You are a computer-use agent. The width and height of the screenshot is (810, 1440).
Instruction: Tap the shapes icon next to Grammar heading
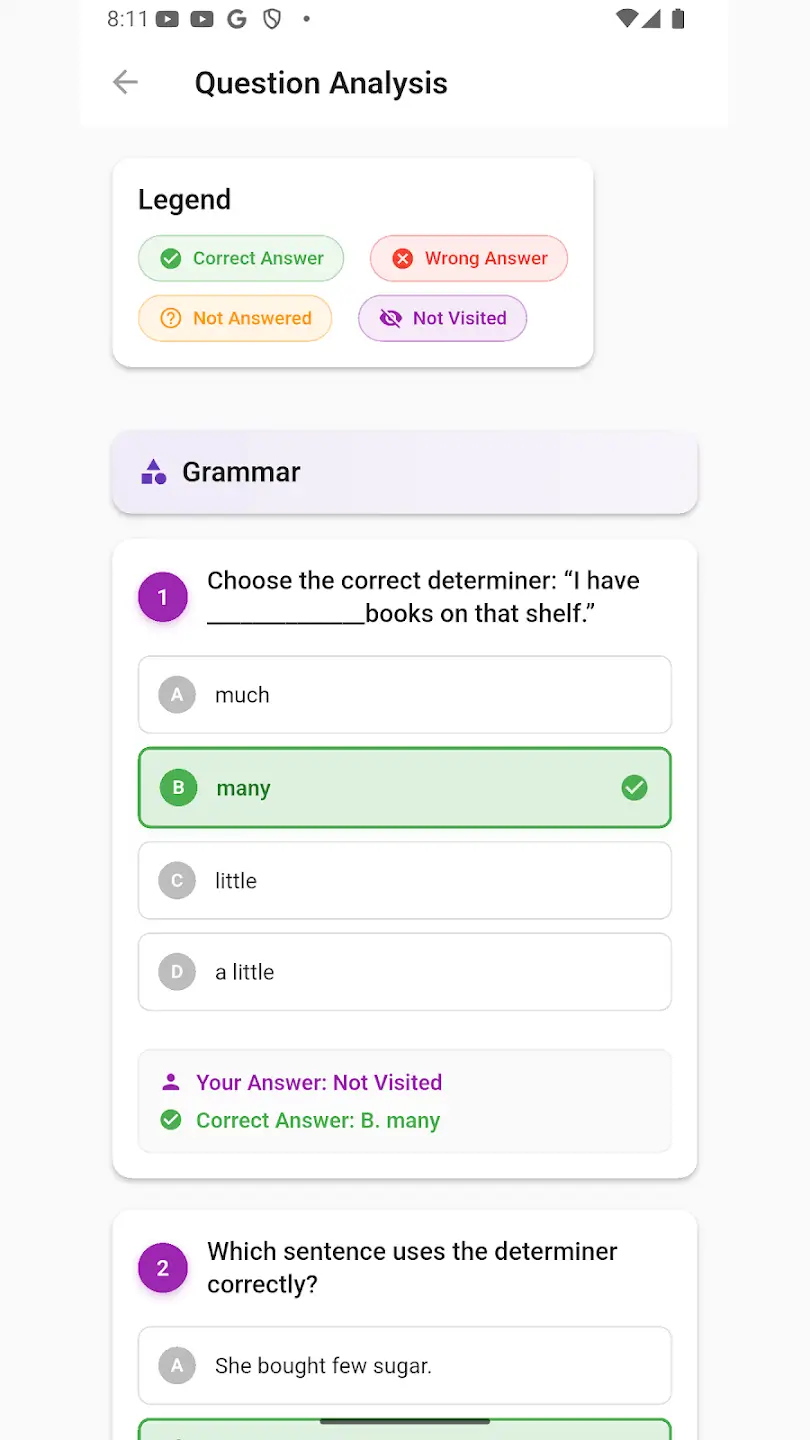(x=152, y=471)
